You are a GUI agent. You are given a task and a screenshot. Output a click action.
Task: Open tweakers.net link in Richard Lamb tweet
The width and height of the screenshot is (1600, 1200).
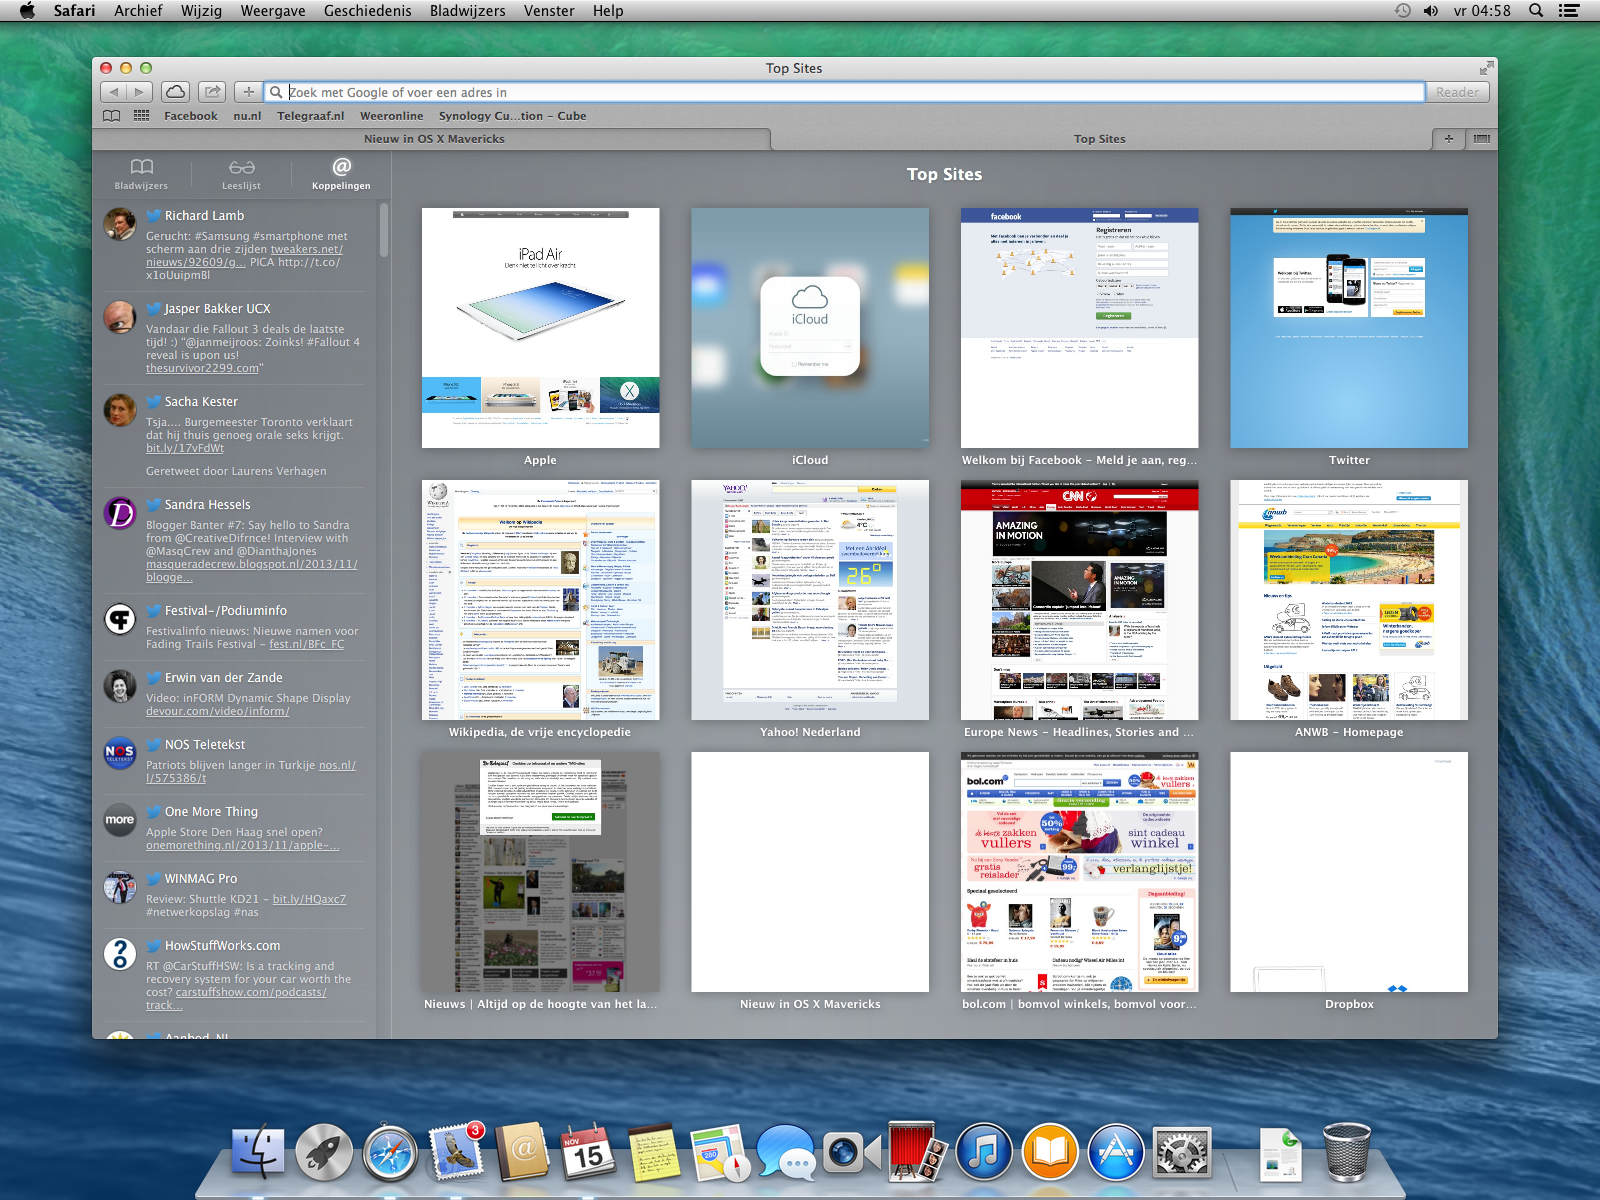[306, 250]
